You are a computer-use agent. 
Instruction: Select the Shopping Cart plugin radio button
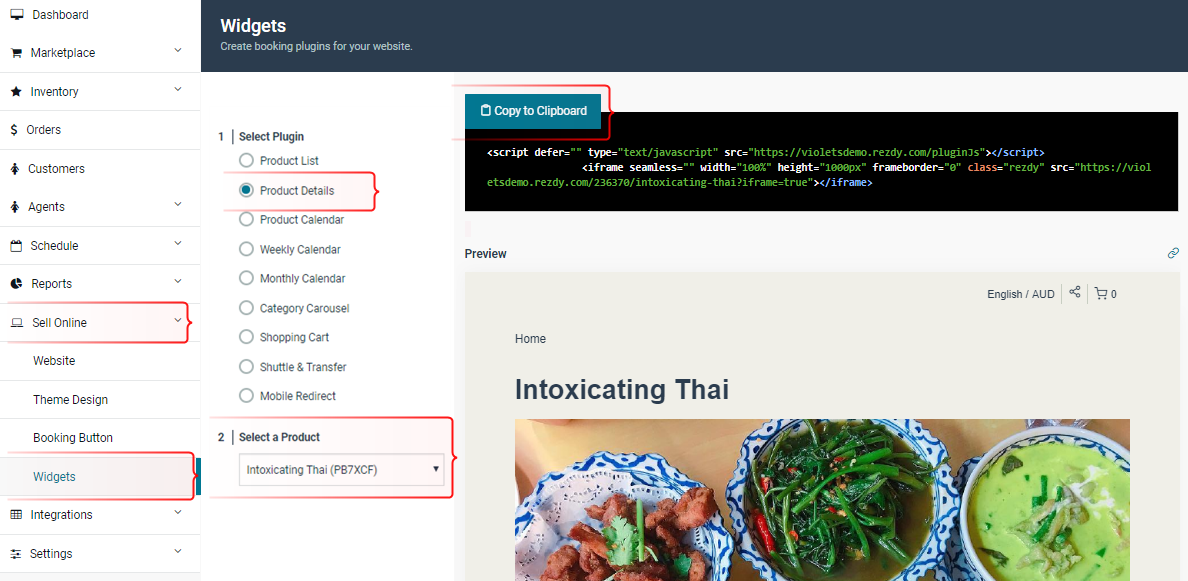(246, 337)
